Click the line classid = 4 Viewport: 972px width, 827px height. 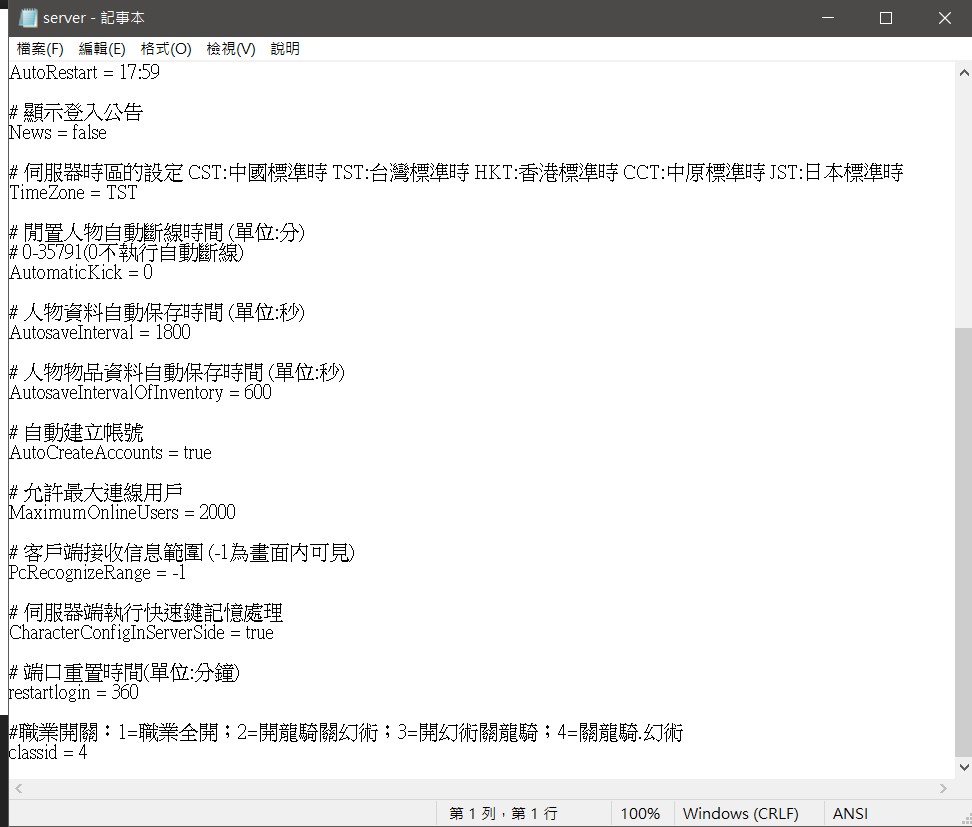tap(48, 753)
